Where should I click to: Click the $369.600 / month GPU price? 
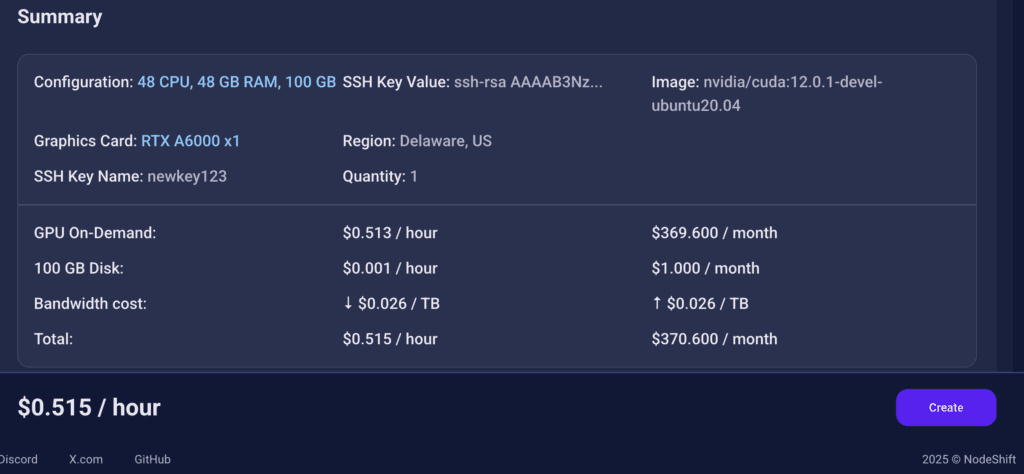[x=714, y=233]
